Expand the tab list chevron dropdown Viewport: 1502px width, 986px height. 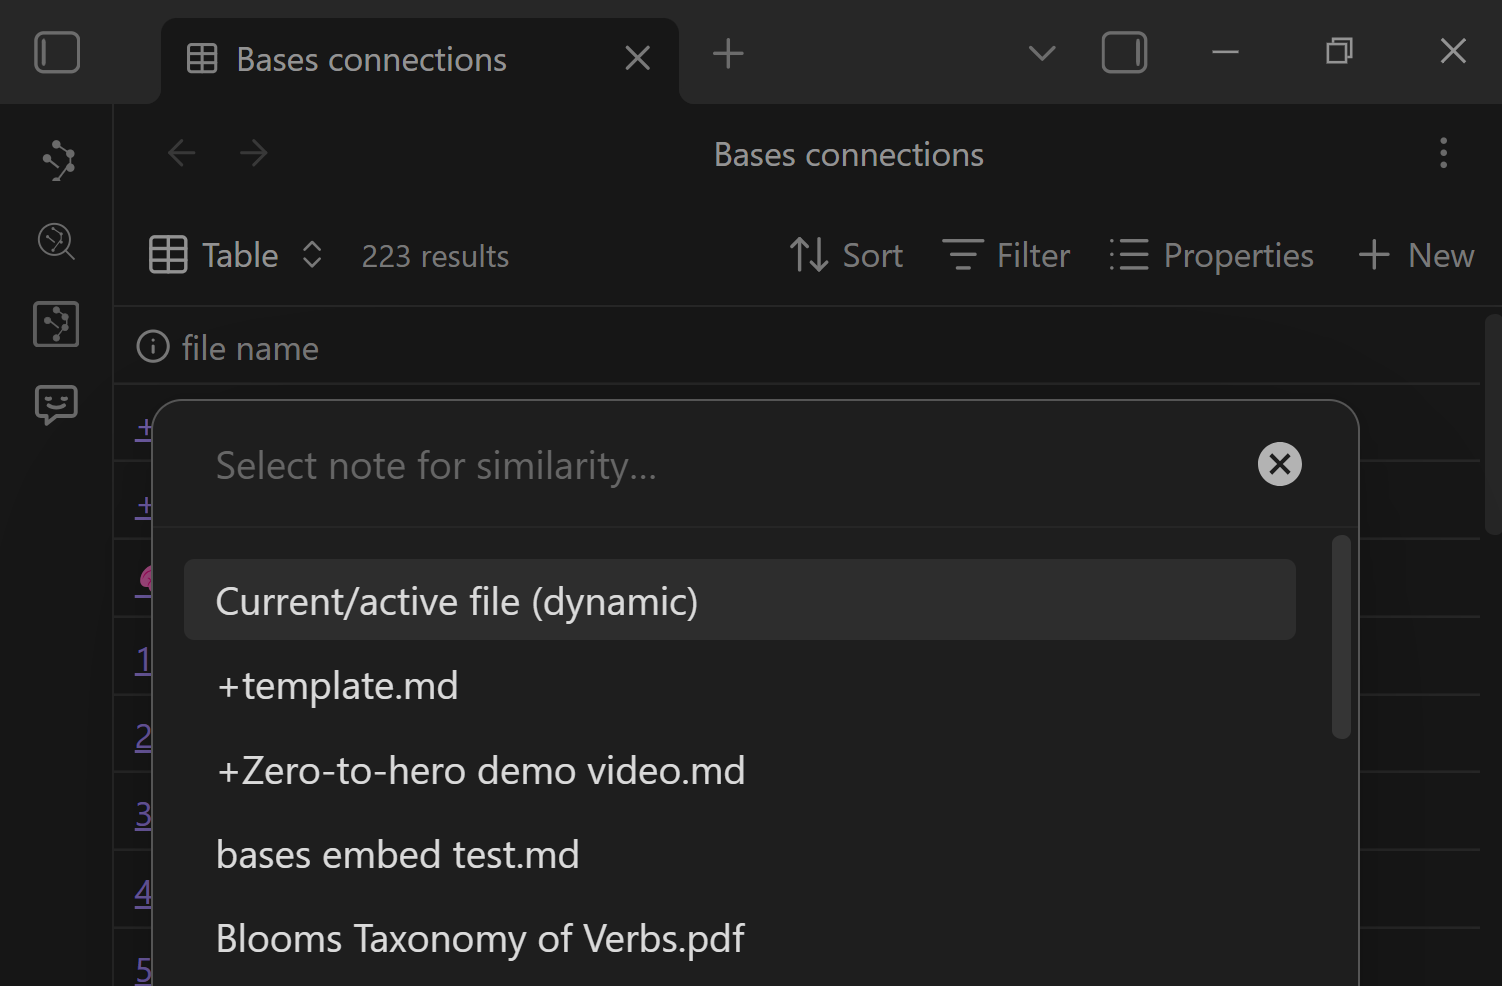(x=1041, y=53)
